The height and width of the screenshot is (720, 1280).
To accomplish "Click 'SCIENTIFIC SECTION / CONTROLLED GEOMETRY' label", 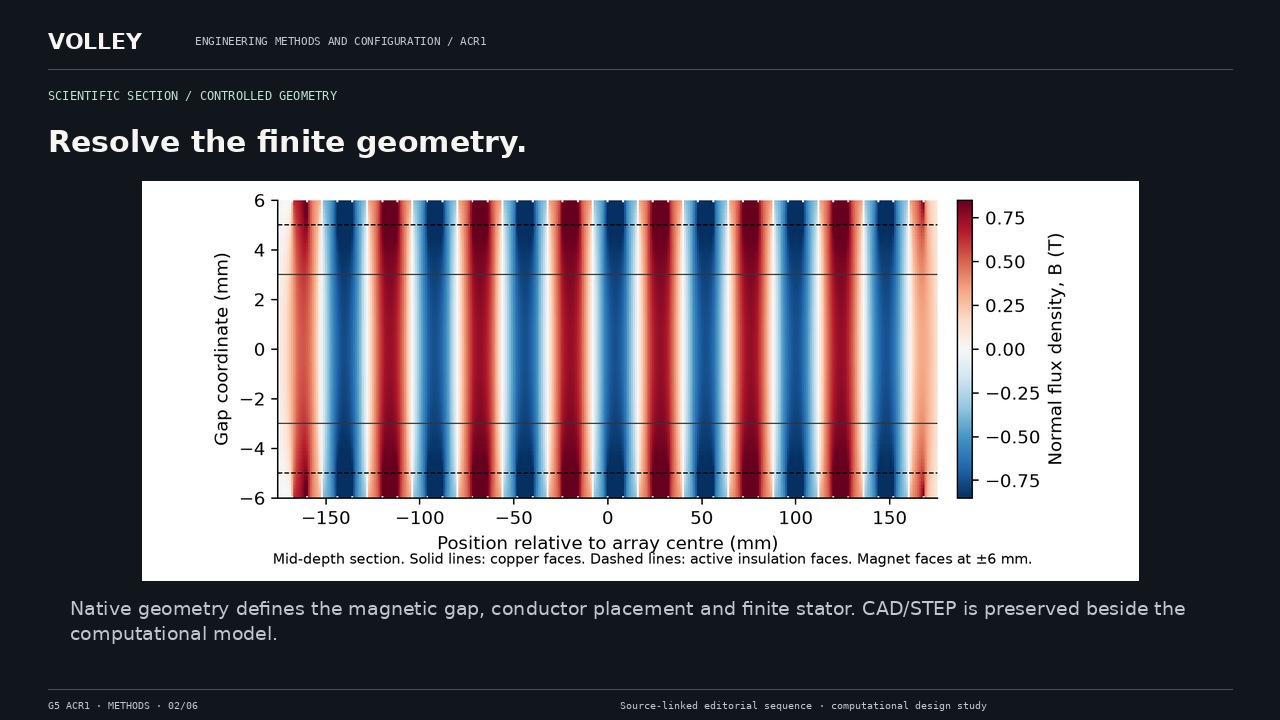I will 192,96.
